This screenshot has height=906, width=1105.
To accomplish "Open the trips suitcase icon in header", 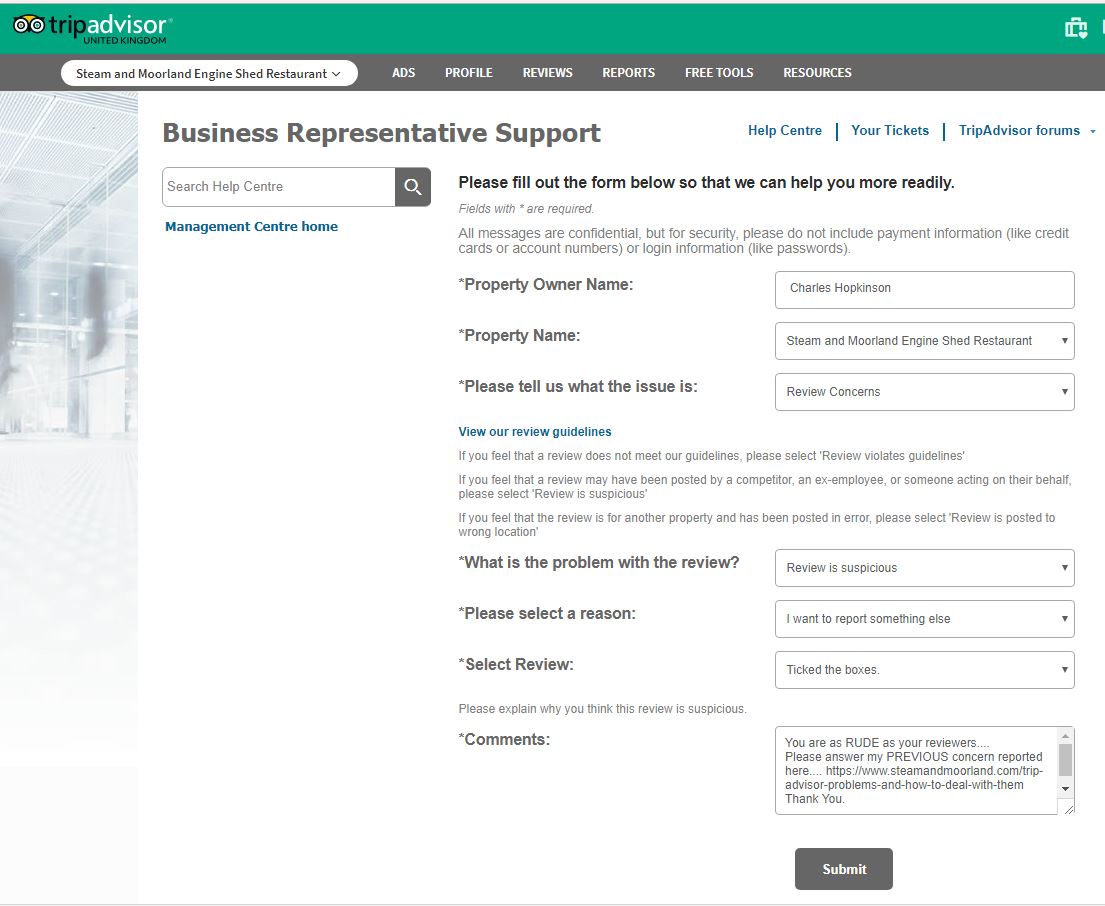I will 1075,28.
